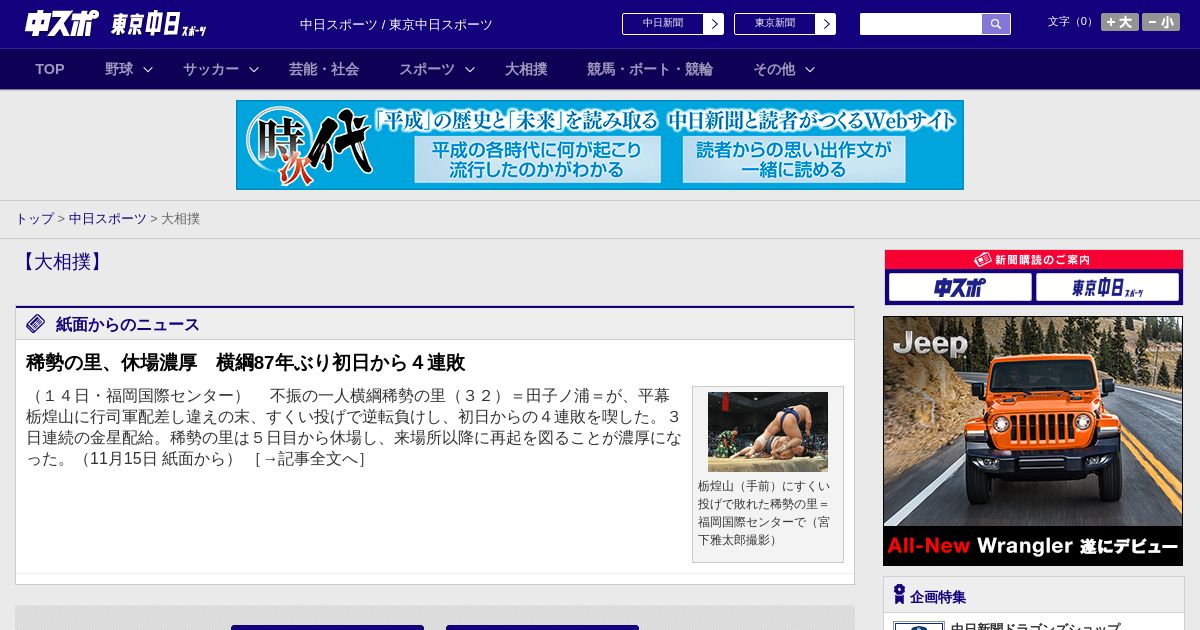This screenshot has height=630, width=1200.
Task: Open the sumo match photo thumbnail
Action: pos(768,432)
